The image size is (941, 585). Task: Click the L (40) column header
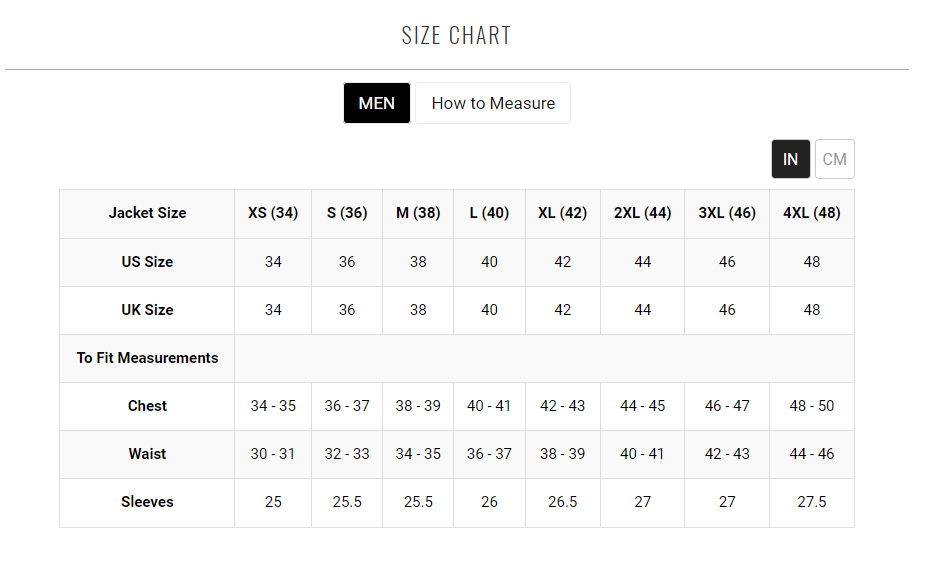(x=489, y=213)
